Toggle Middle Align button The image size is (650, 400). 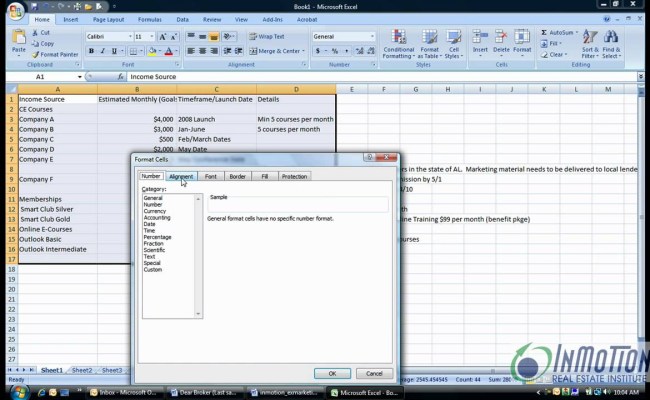point(202,36)
